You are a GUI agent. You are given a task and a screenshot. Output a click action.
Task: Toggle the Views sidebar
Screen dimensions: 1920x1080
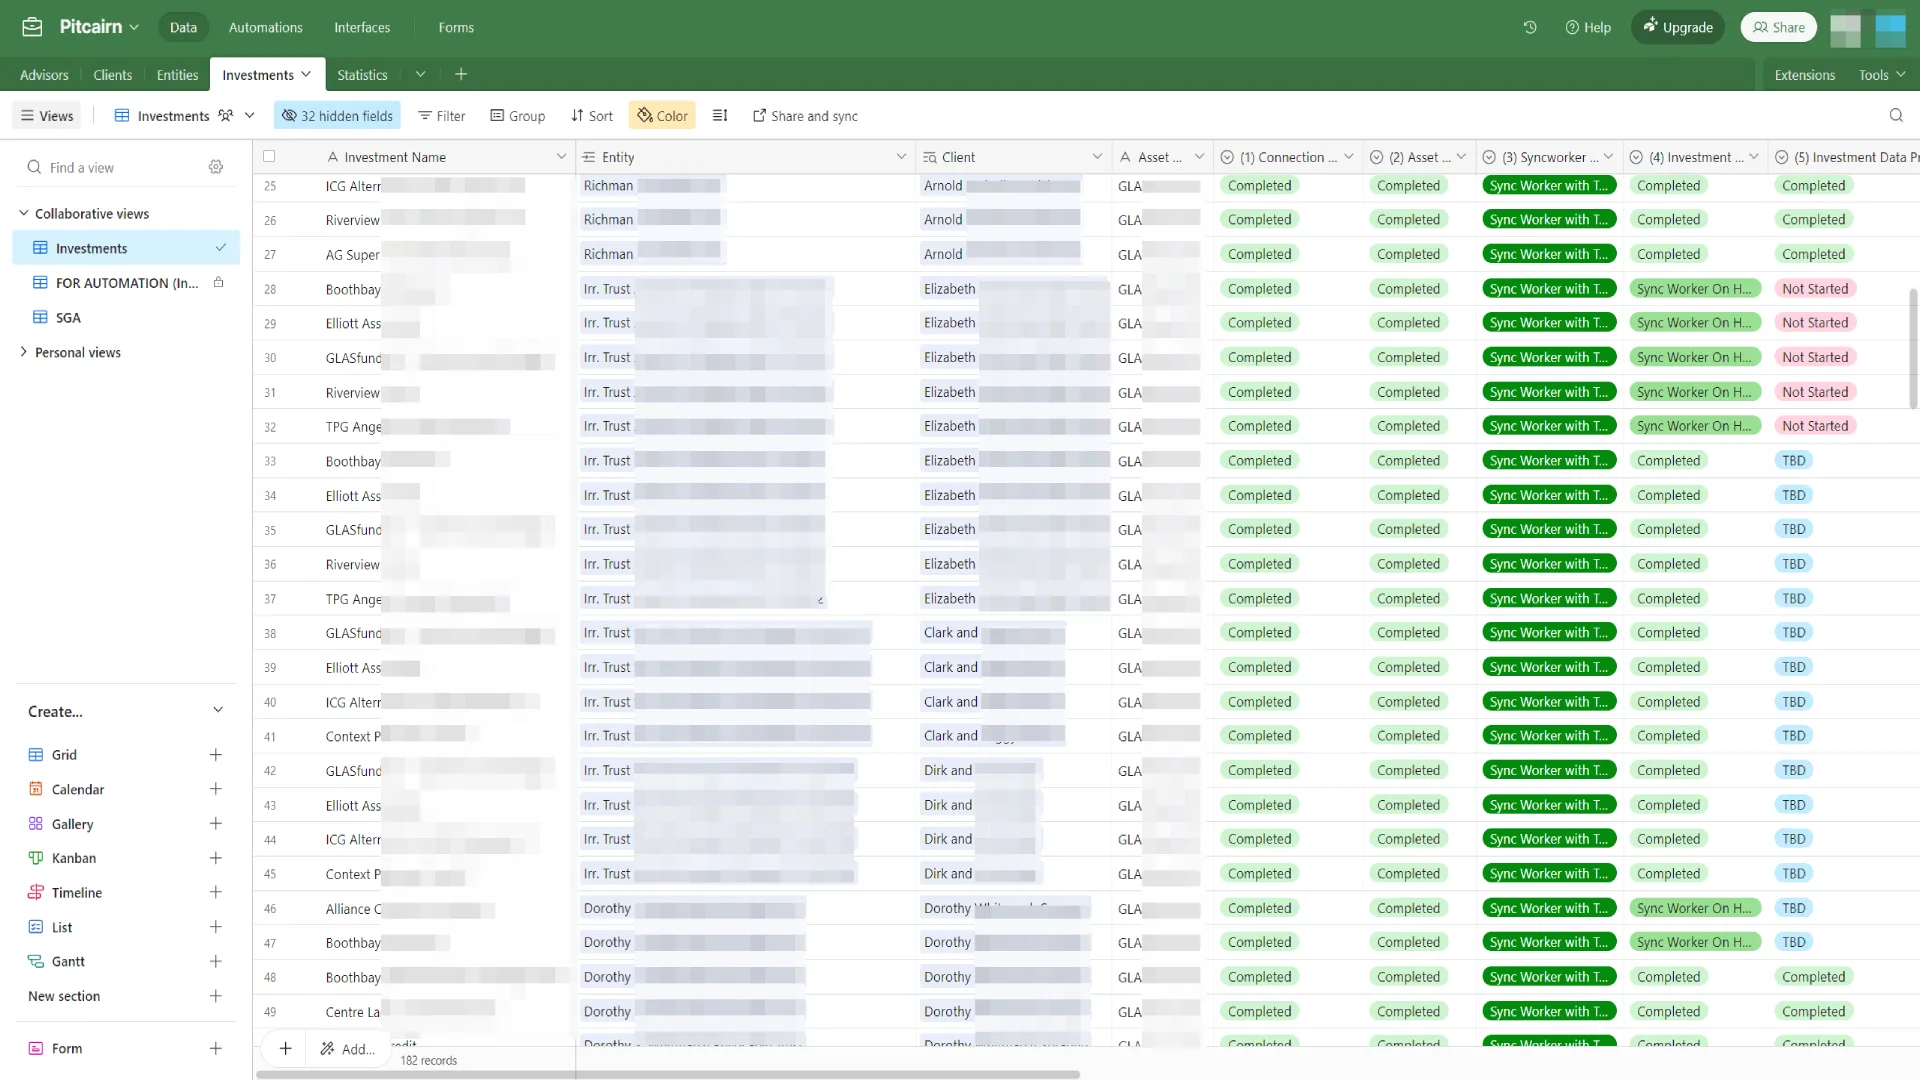[x=47, y=116]
